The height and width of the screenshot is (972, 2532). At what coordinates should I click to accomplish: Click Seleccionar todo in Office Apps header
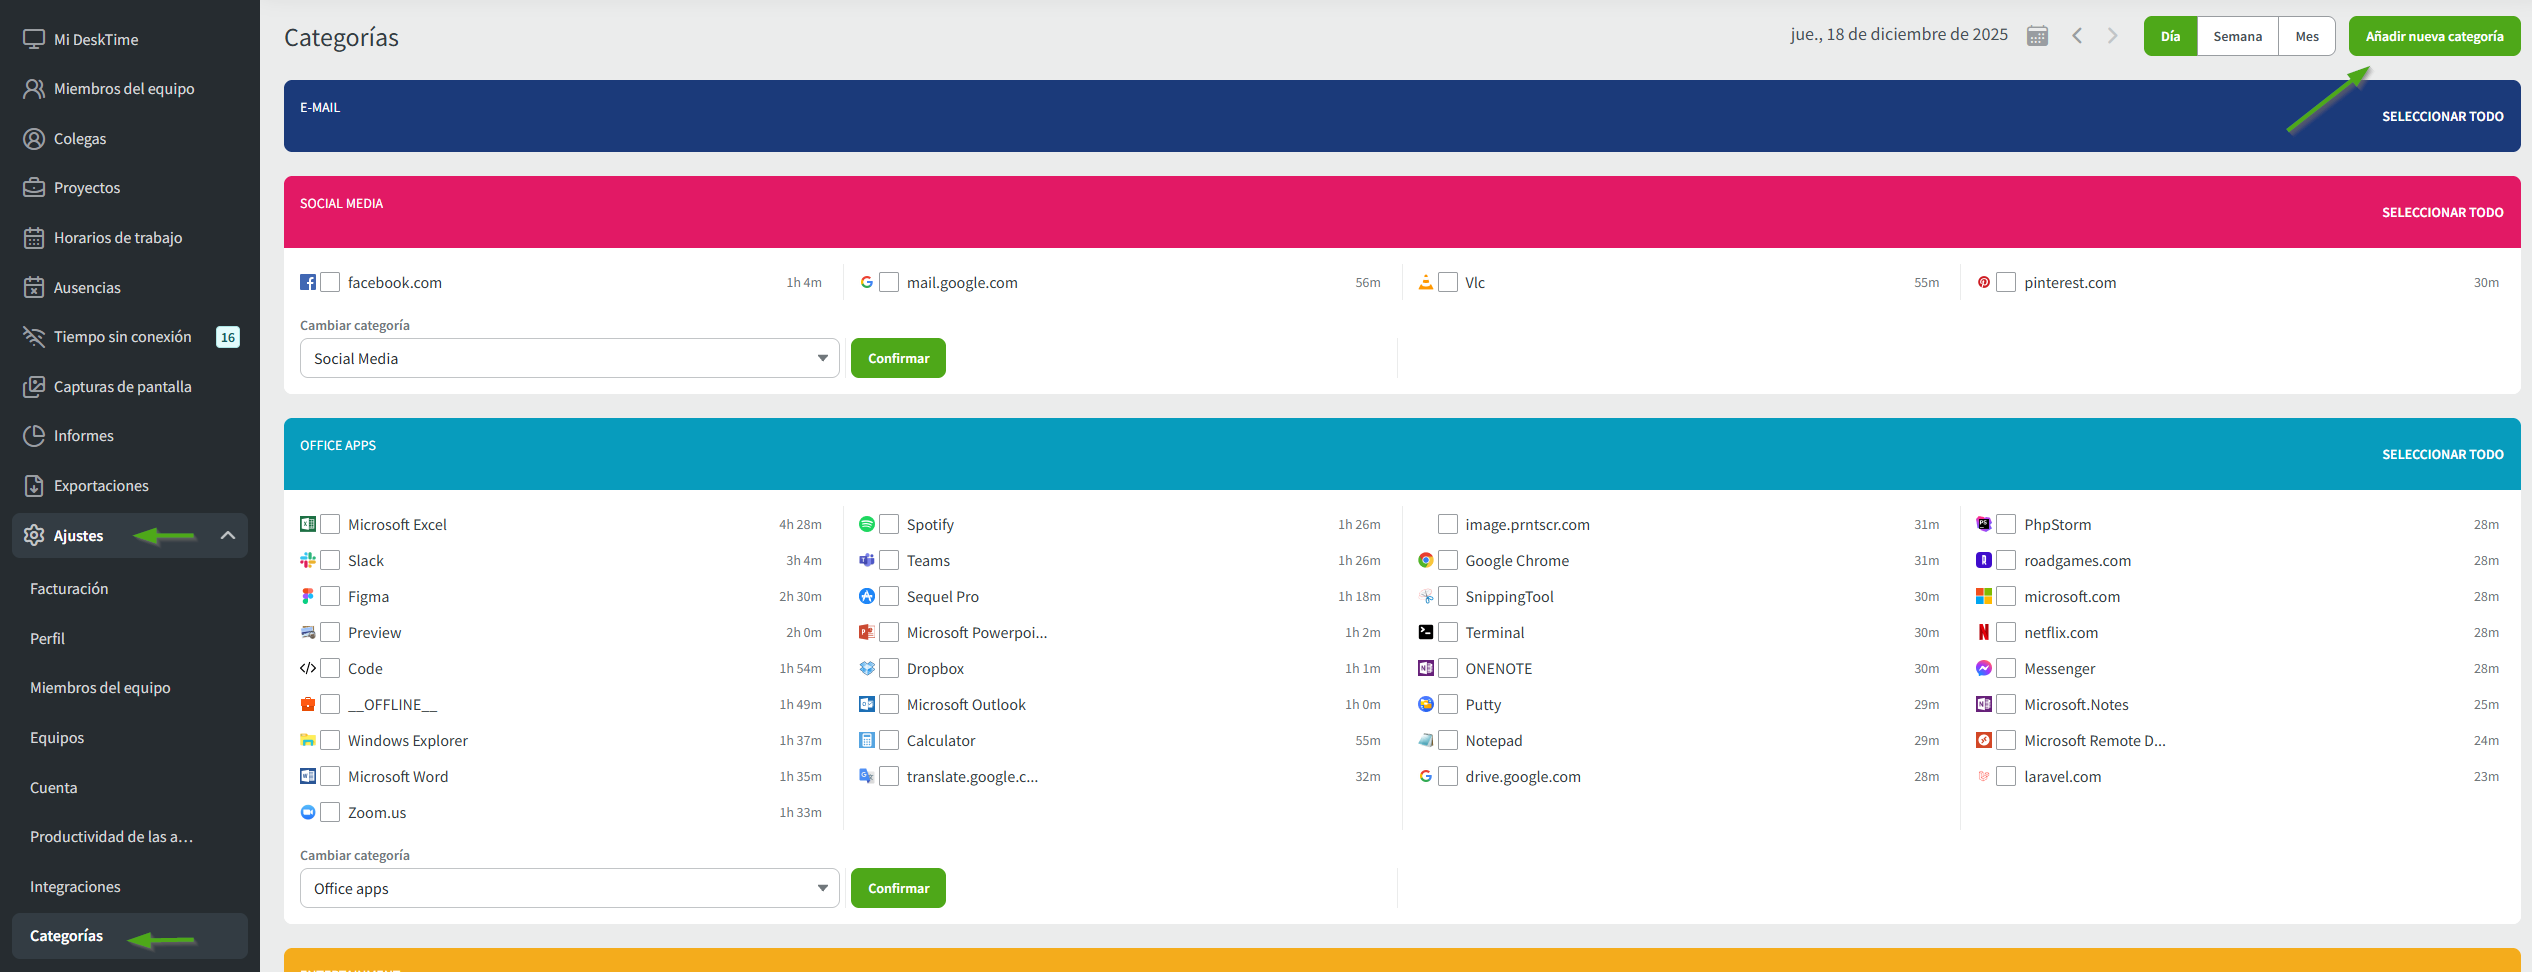pos(2442,454)
